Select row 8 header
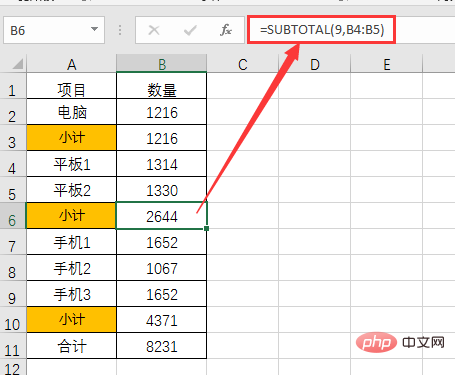Screen dimensions: 455x375 [x=13, y=268]
